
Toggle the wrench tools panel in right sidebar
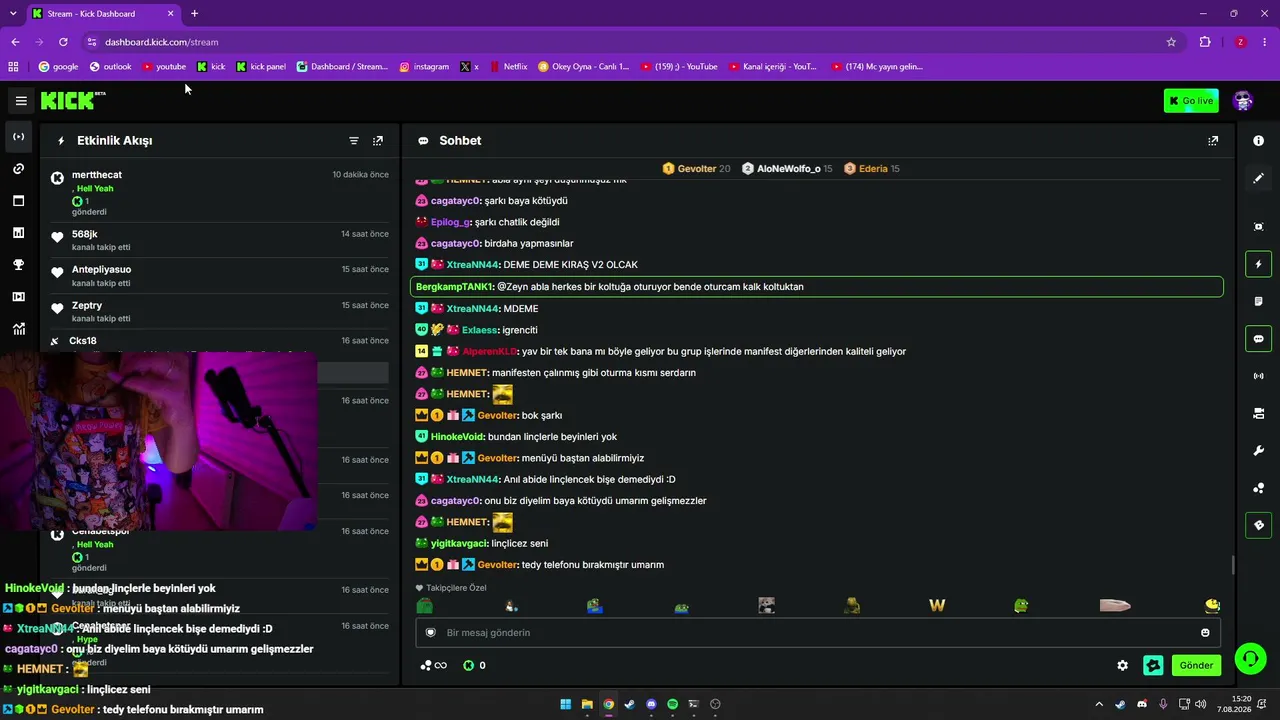pyautogui.click(x=1258, y=451)
